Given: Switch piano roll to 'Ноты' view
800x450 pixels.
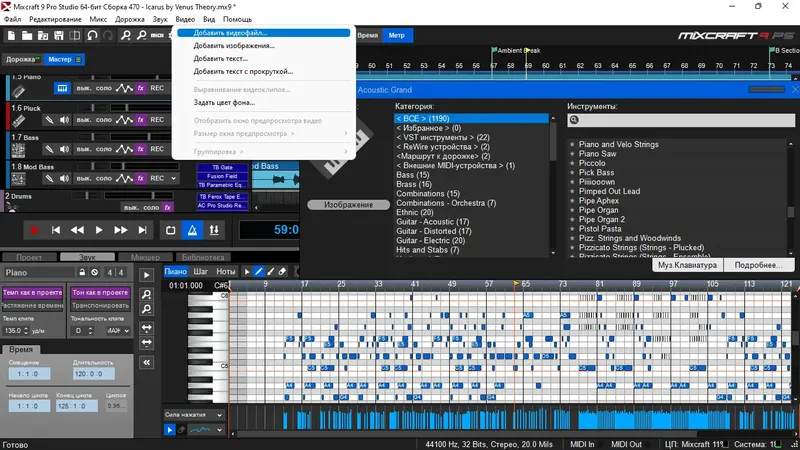Looking at the screenshot, I should (x=226, y=271).
